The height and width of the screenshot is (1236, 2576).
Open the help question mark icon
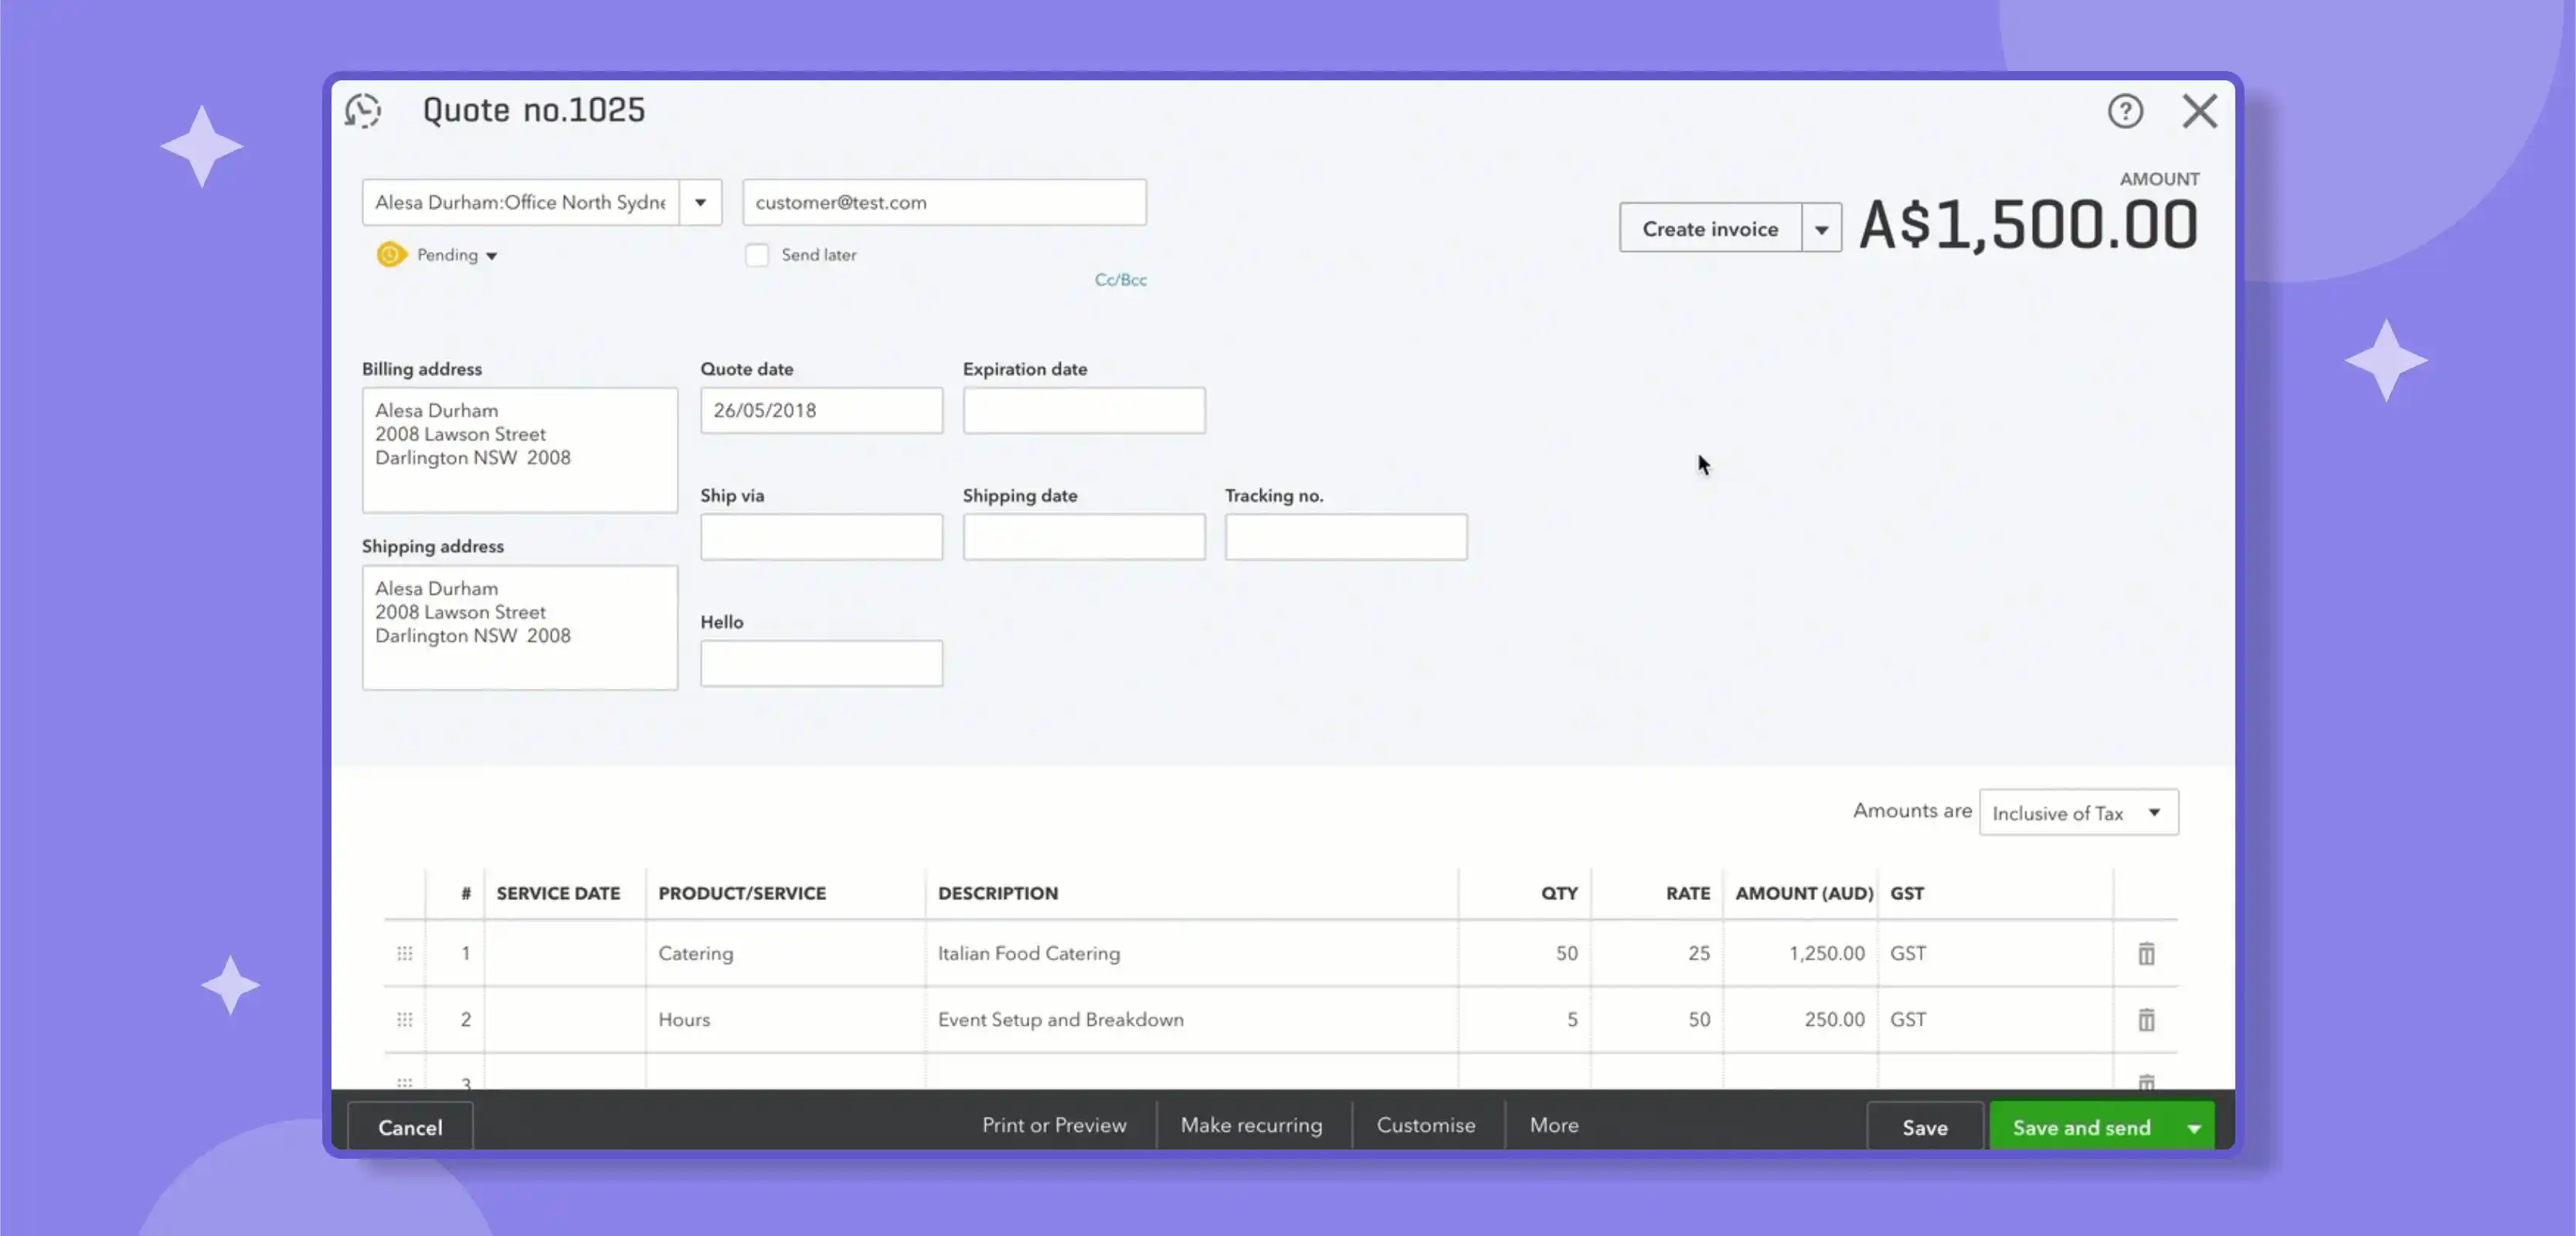[x=2126, y=111]
